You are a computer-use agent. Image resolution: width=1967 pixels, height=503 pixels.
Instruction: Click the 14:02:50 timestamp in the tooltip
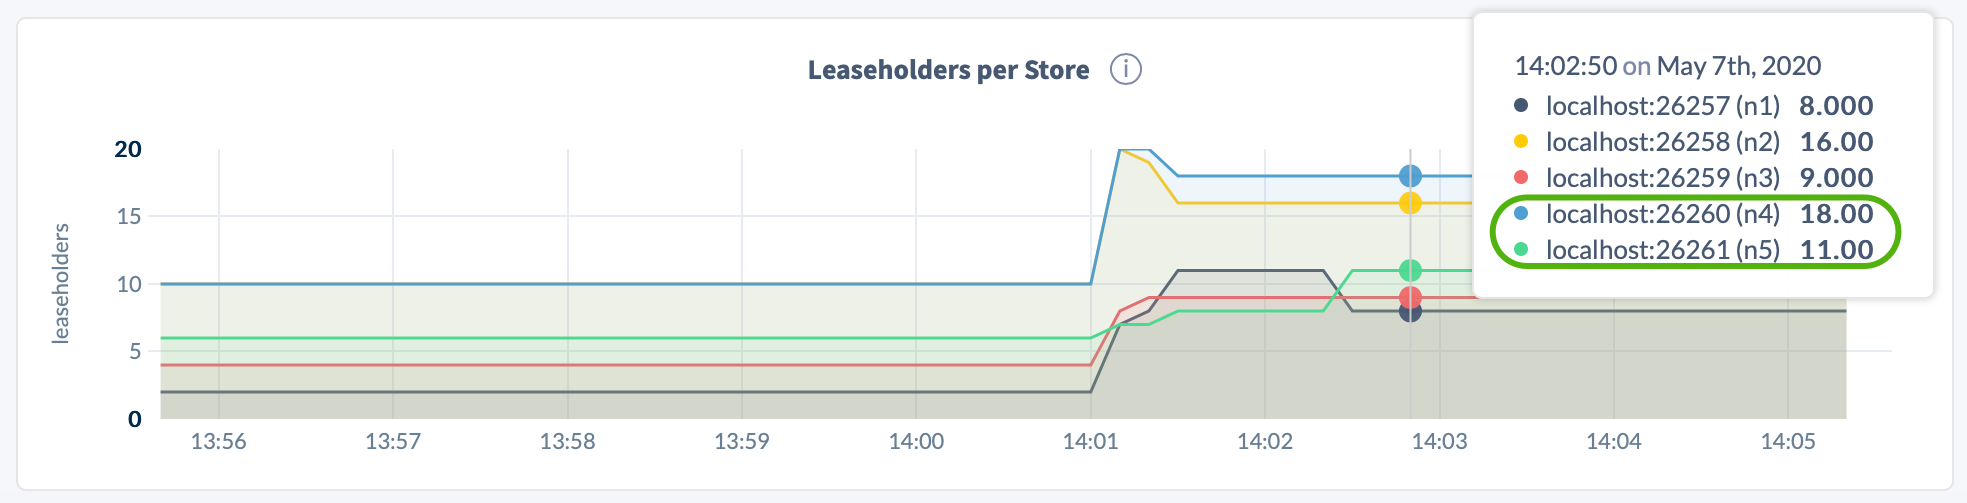pyautogui.click(x=1565, y=66)
